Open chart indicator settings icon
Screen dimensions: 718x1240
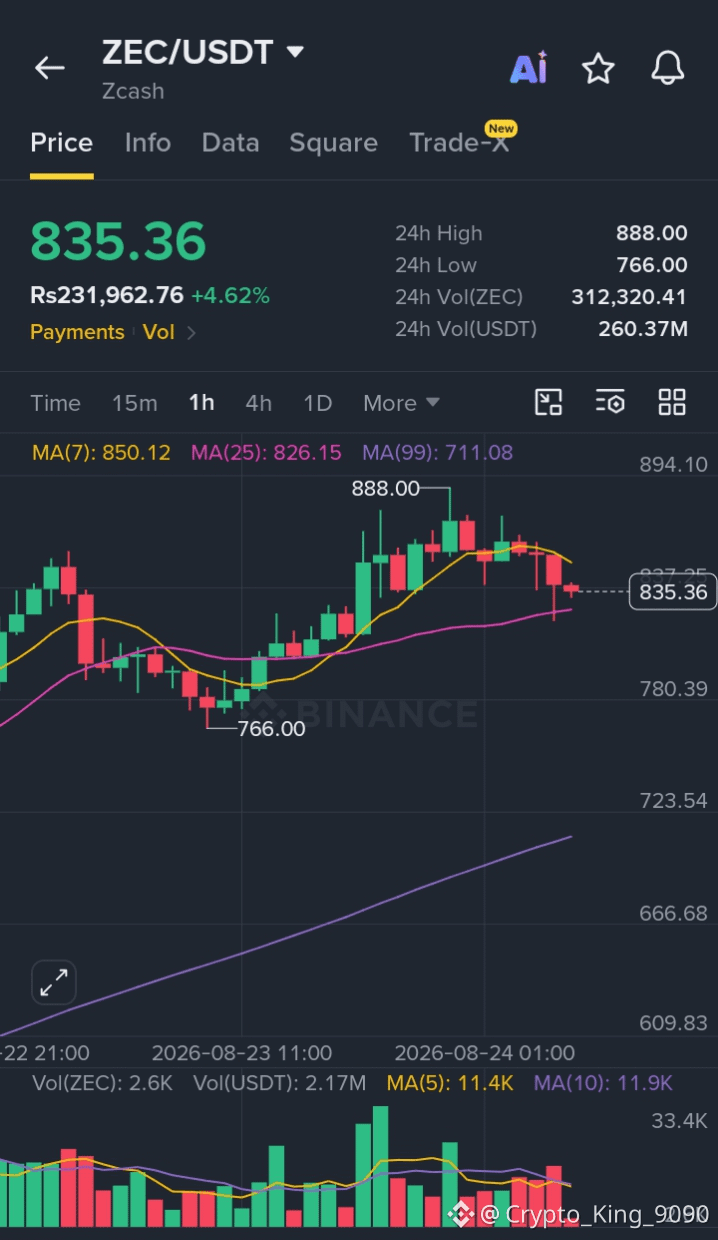tap(610, 402)
